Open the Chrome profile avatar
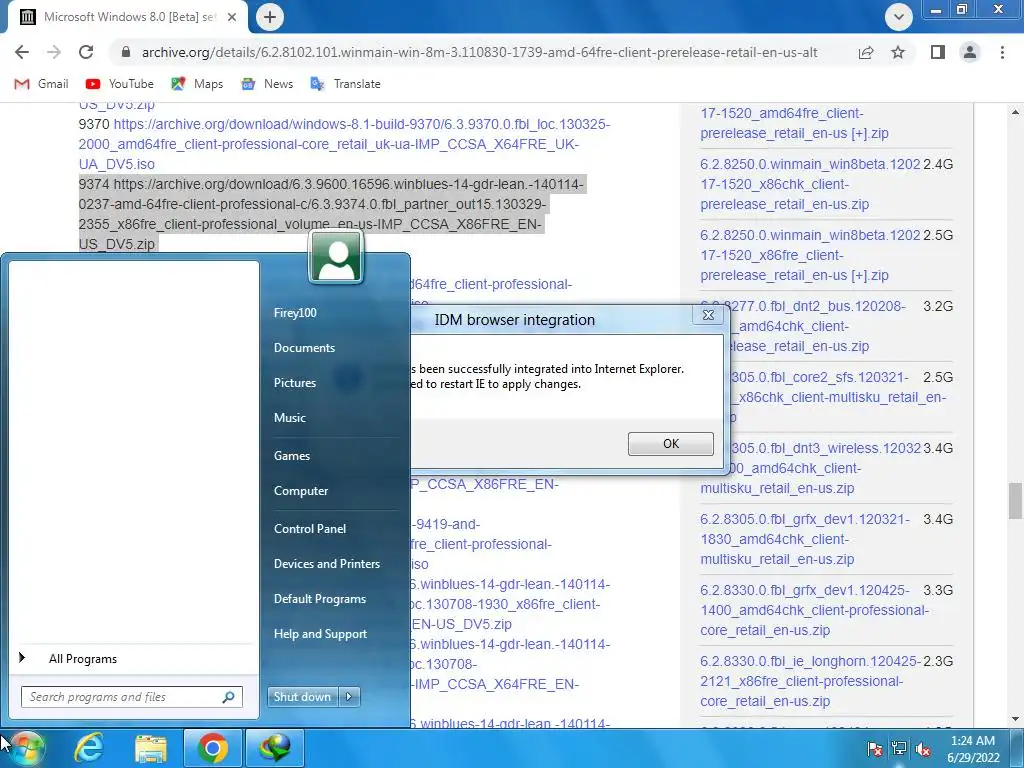1024x768 pixels. tap(970, 52)
